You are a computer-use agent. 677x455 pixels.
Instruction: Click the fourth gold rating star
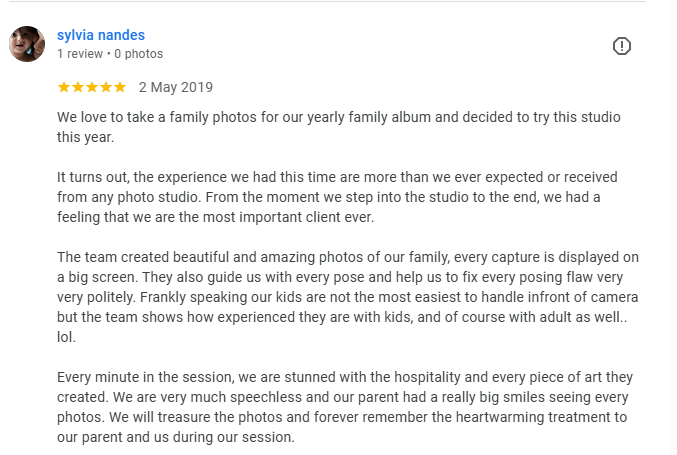(x=106, y=87)
